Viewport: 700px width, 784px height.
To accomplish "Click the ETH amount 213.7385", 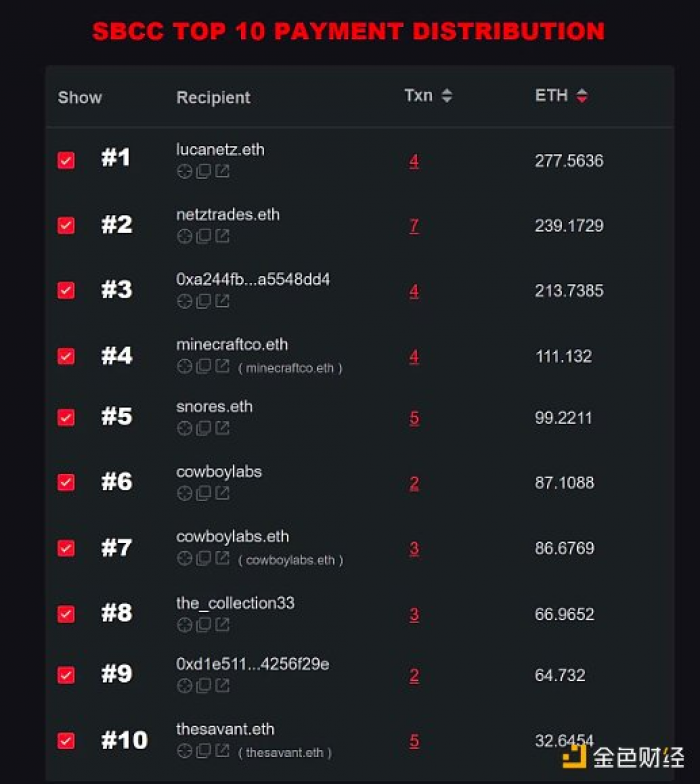I will pos(569,290).
